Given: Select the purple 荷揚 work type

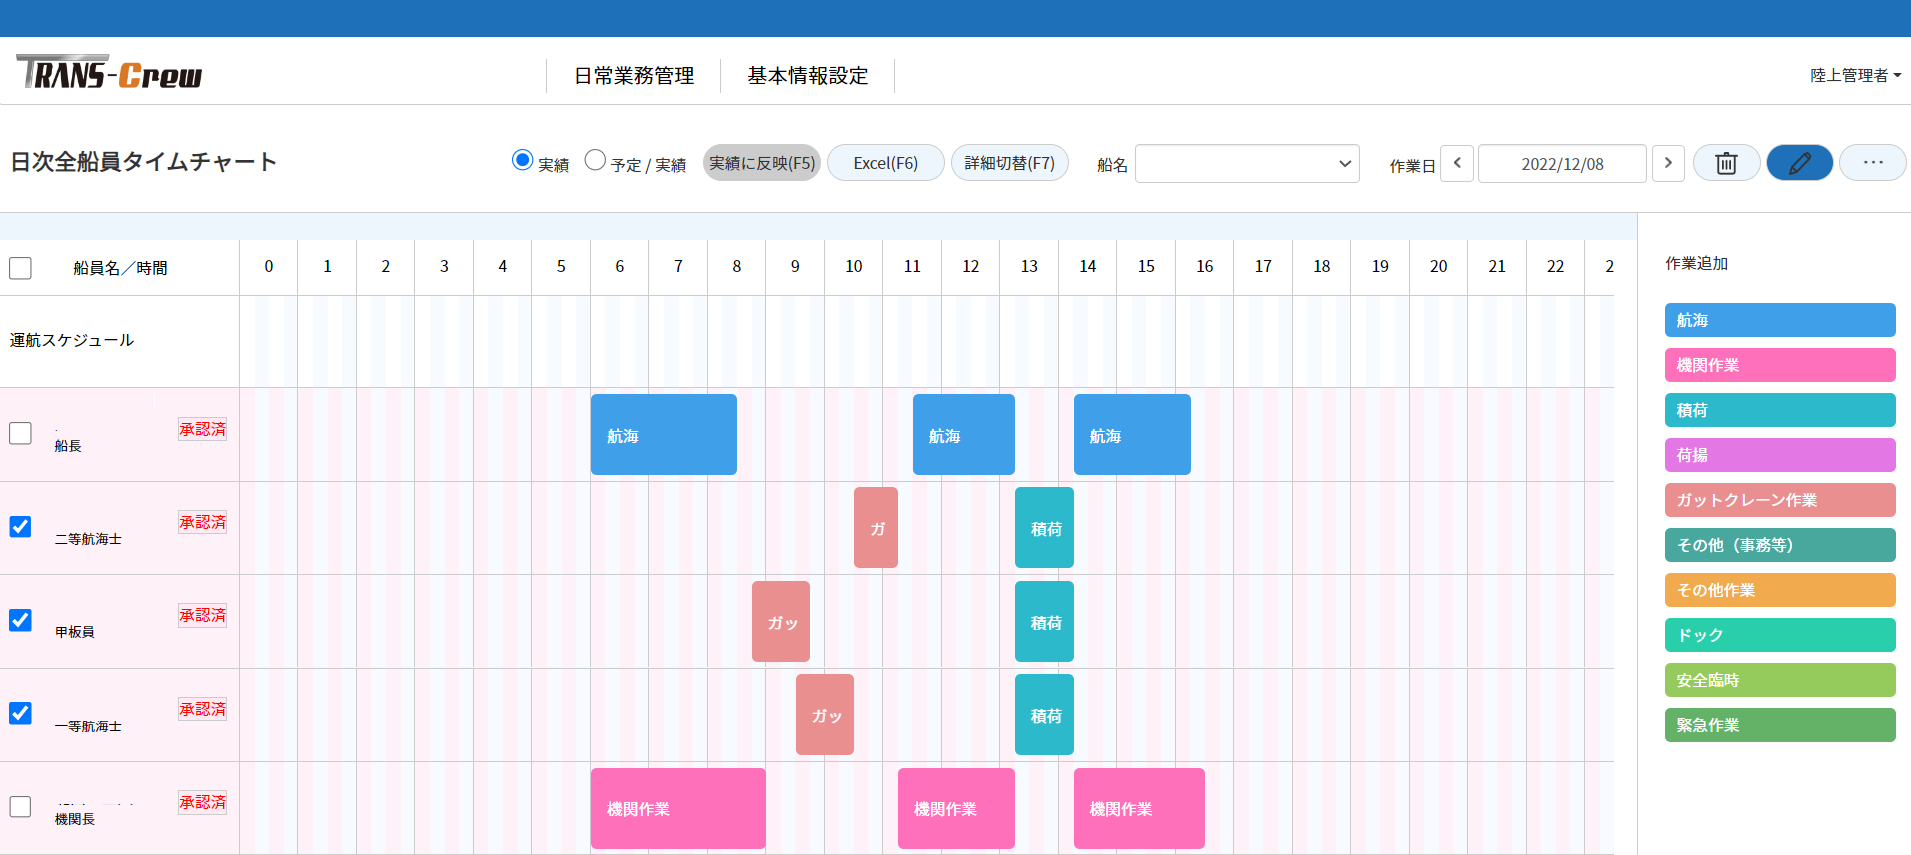Looking at the screenshot, I should tap(1780, 455).
